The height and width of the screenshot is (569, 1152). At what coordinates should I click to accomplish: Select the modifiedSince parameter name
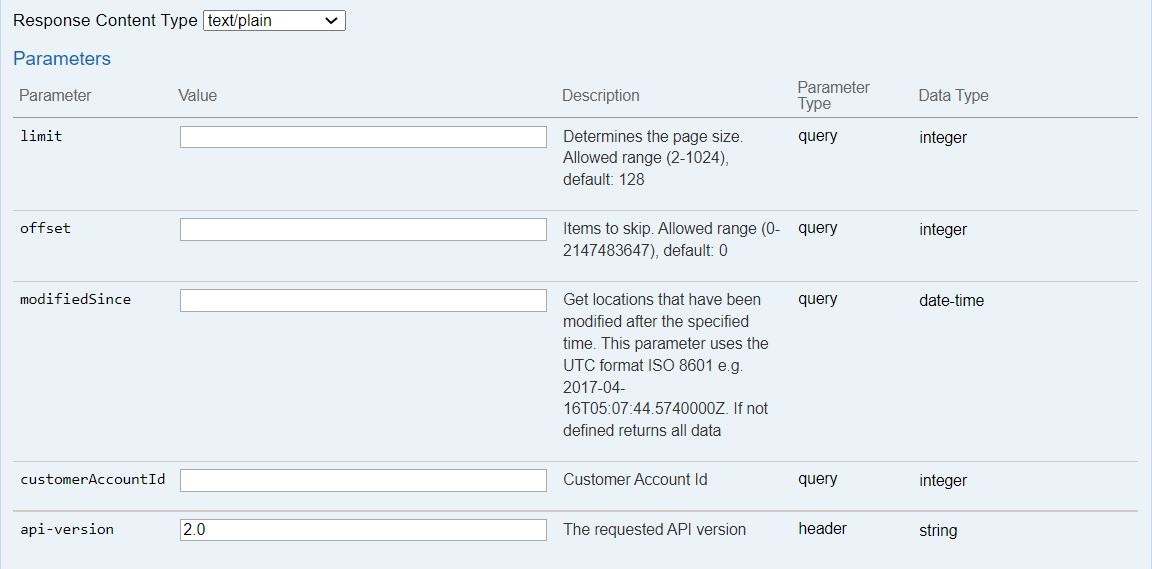tap(75, 299)
